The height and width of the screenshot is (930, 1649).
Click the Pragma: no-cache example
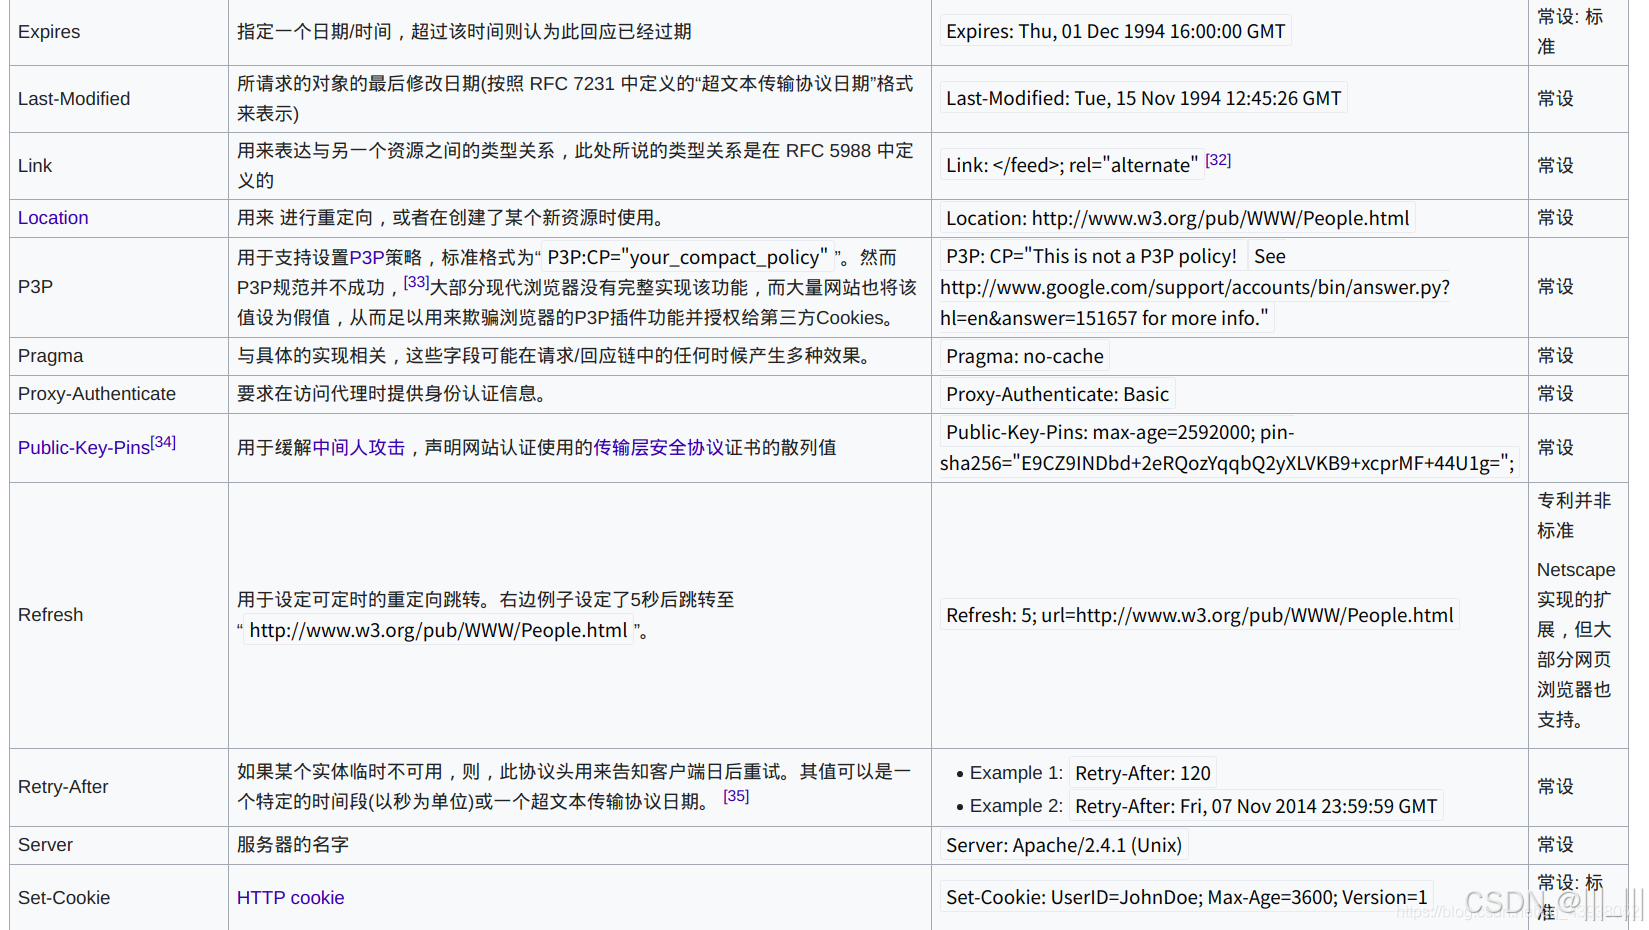[1025, 356]
